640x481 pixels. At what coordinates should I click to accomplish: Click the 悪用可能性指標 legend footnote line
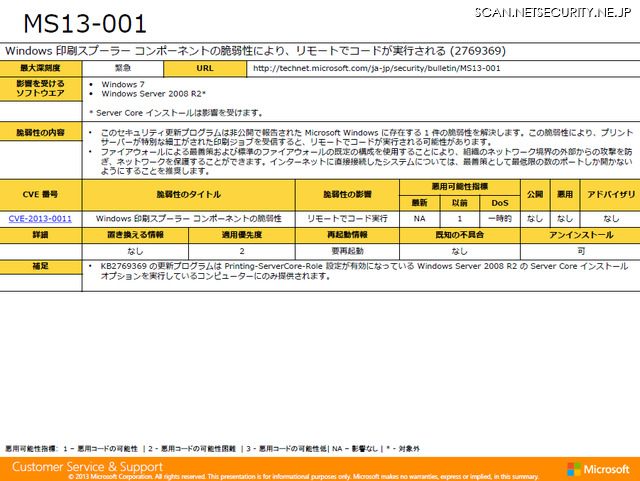pyautogui.click(x=212, y=449)
